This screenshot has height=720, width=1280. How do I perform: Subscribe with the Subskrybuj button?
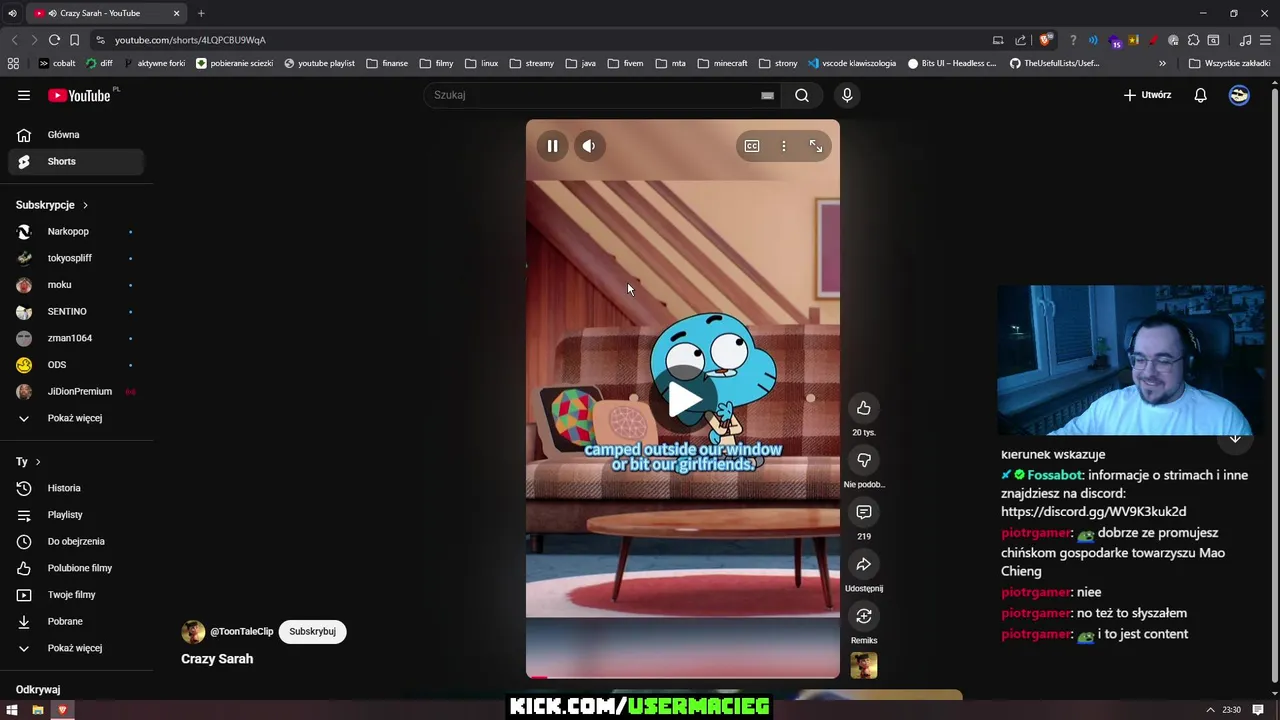312,631
